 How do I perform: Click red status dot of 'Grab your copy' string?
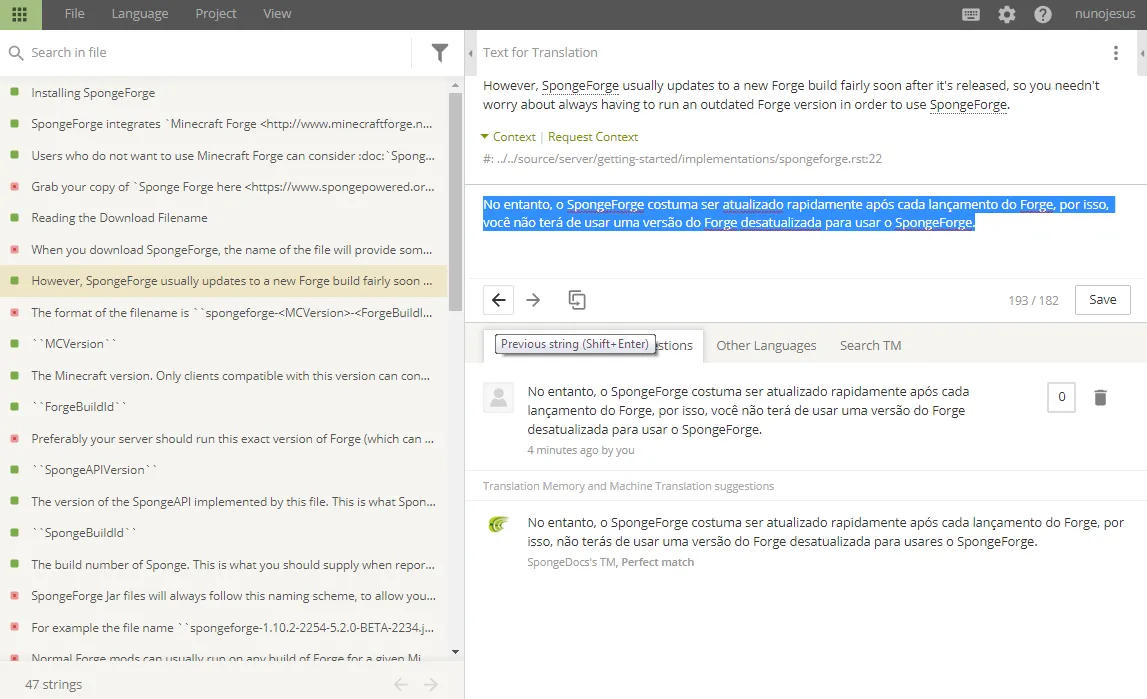(x=14, y=186)
